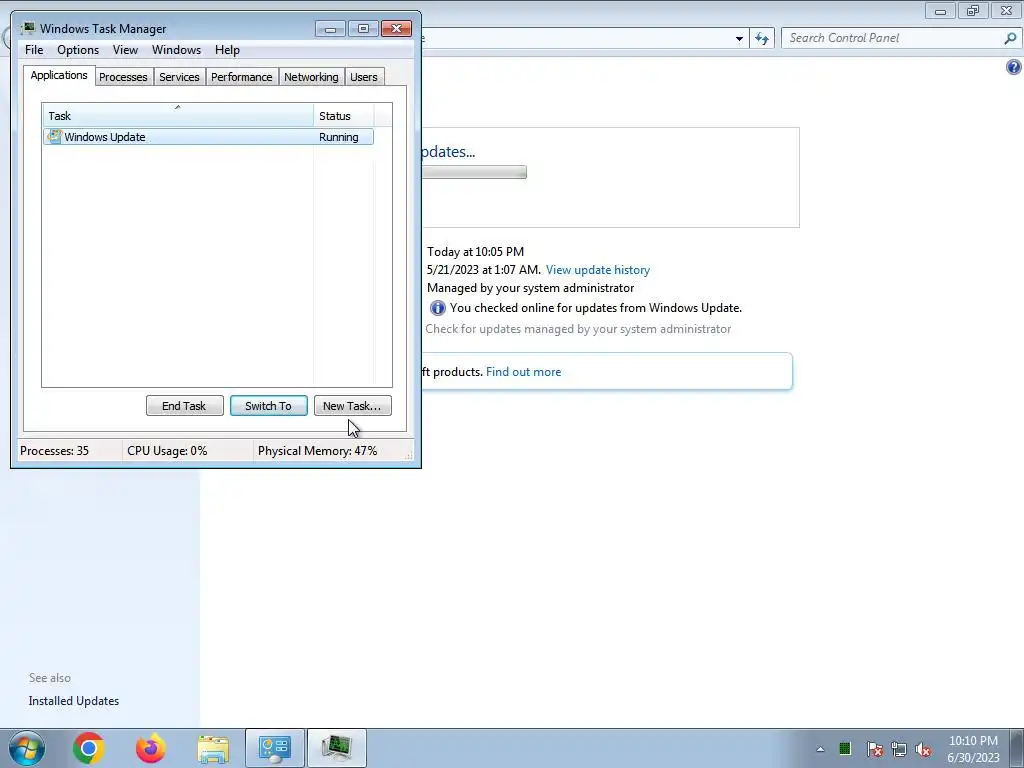
Task: Click the Switch To button
Action: coord(268,406)
